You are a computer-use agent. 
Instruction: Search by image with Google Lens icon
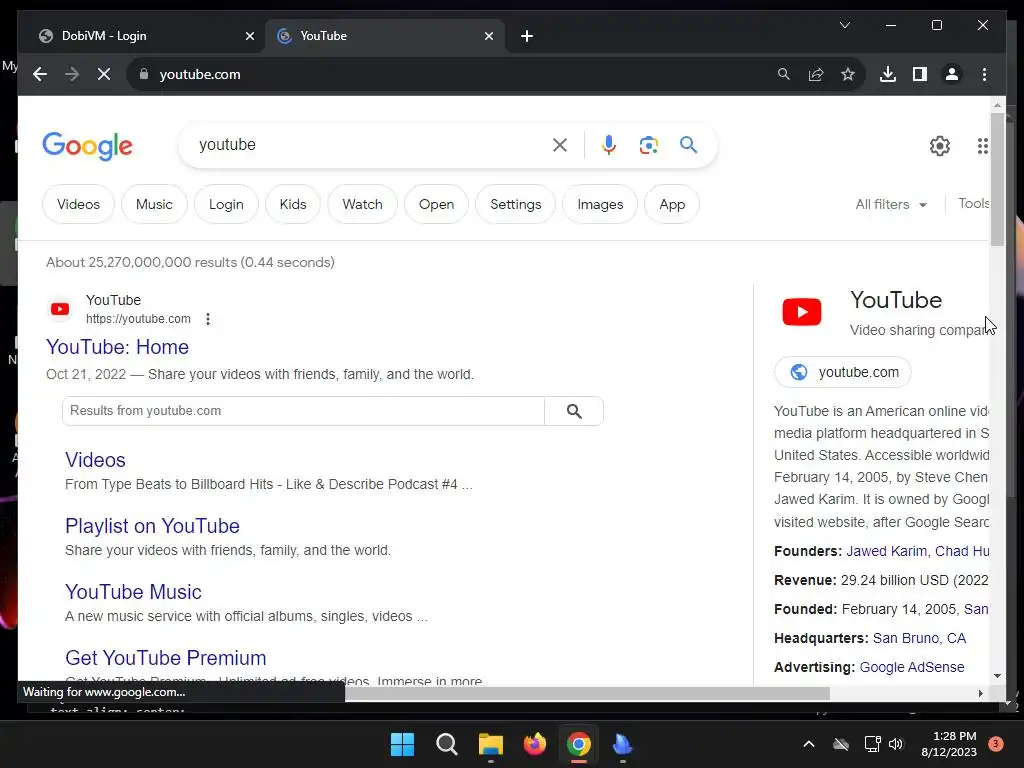648,145
